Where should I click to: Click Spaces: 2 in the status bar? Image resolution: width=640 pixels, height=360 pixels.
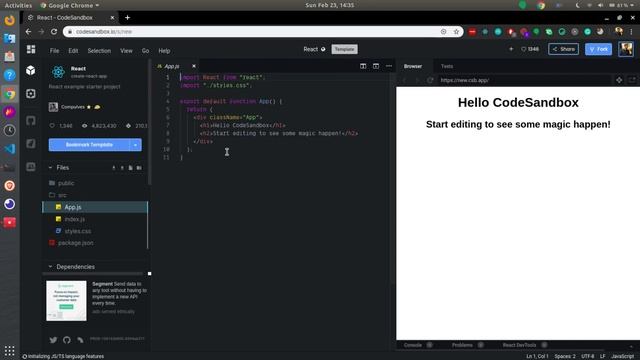click(x=564, y=356)
